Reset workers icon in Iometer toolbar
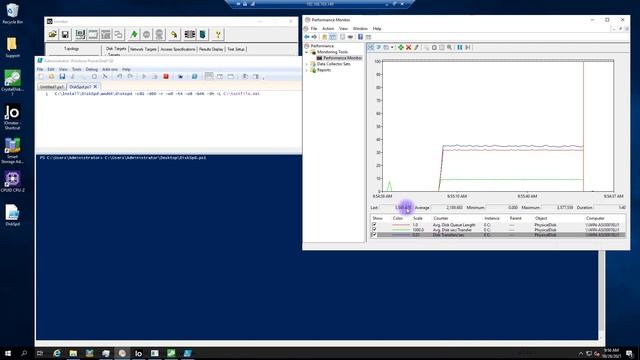This screenshot has width=640, height=360. point(174,35)
